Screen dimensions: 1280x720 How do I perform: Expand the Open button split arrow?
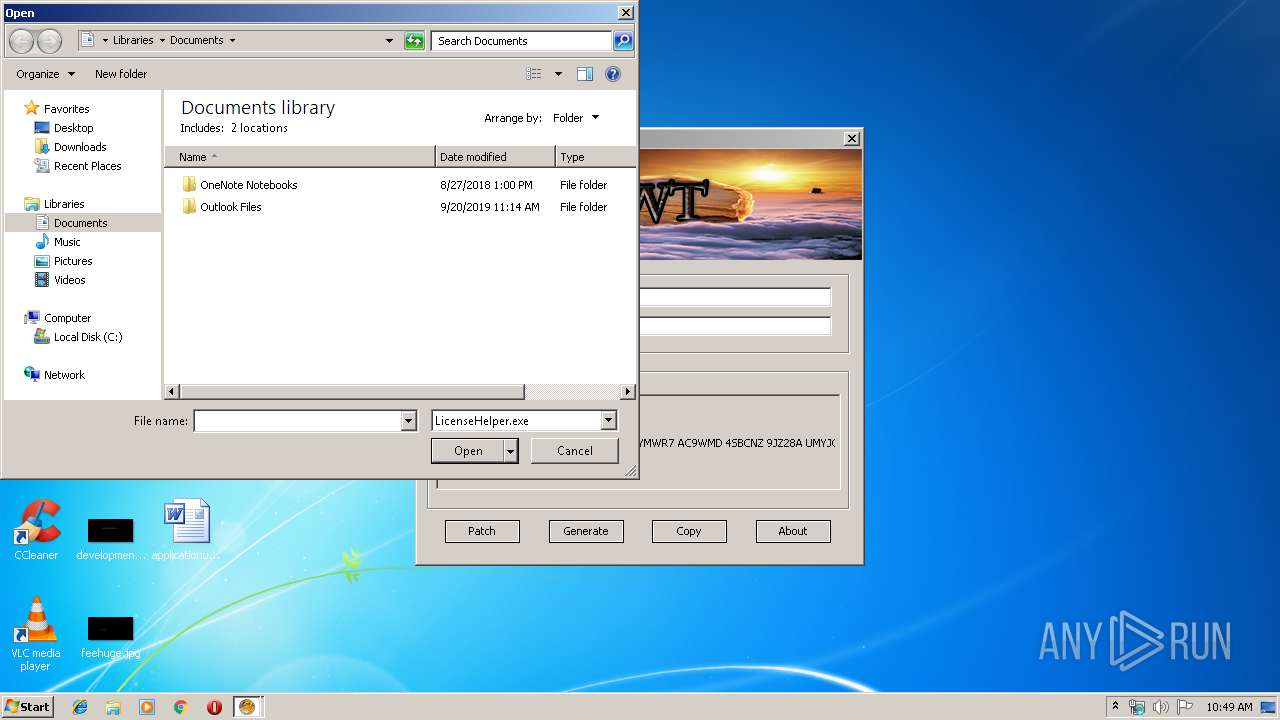tap(511, 451)
